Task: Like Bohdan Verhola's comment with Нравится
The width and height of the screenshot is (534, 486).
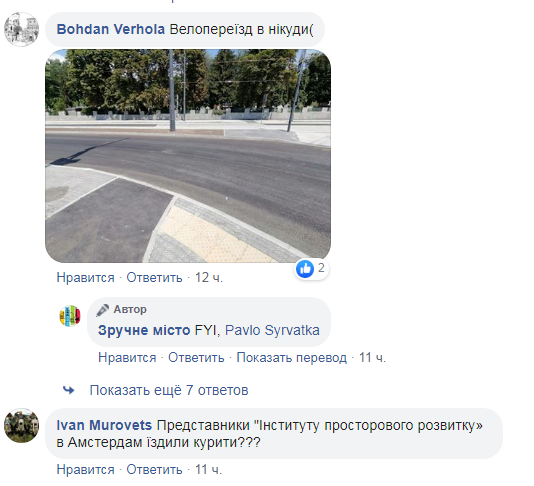Action: click(x=85, y=278)
